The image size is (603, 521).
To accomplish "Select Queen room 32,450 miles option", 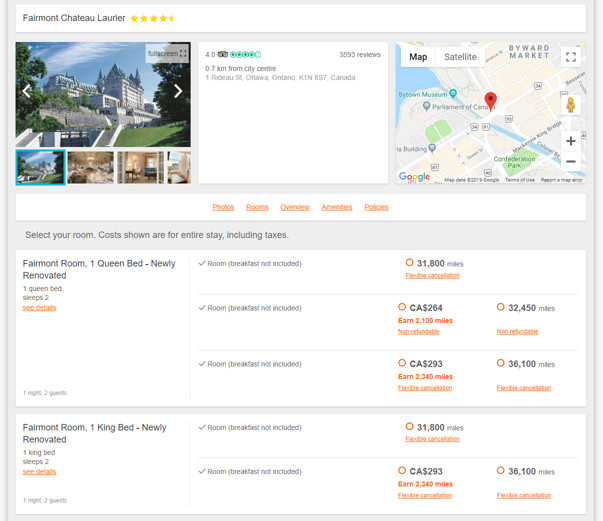I will tap(500, 307).
